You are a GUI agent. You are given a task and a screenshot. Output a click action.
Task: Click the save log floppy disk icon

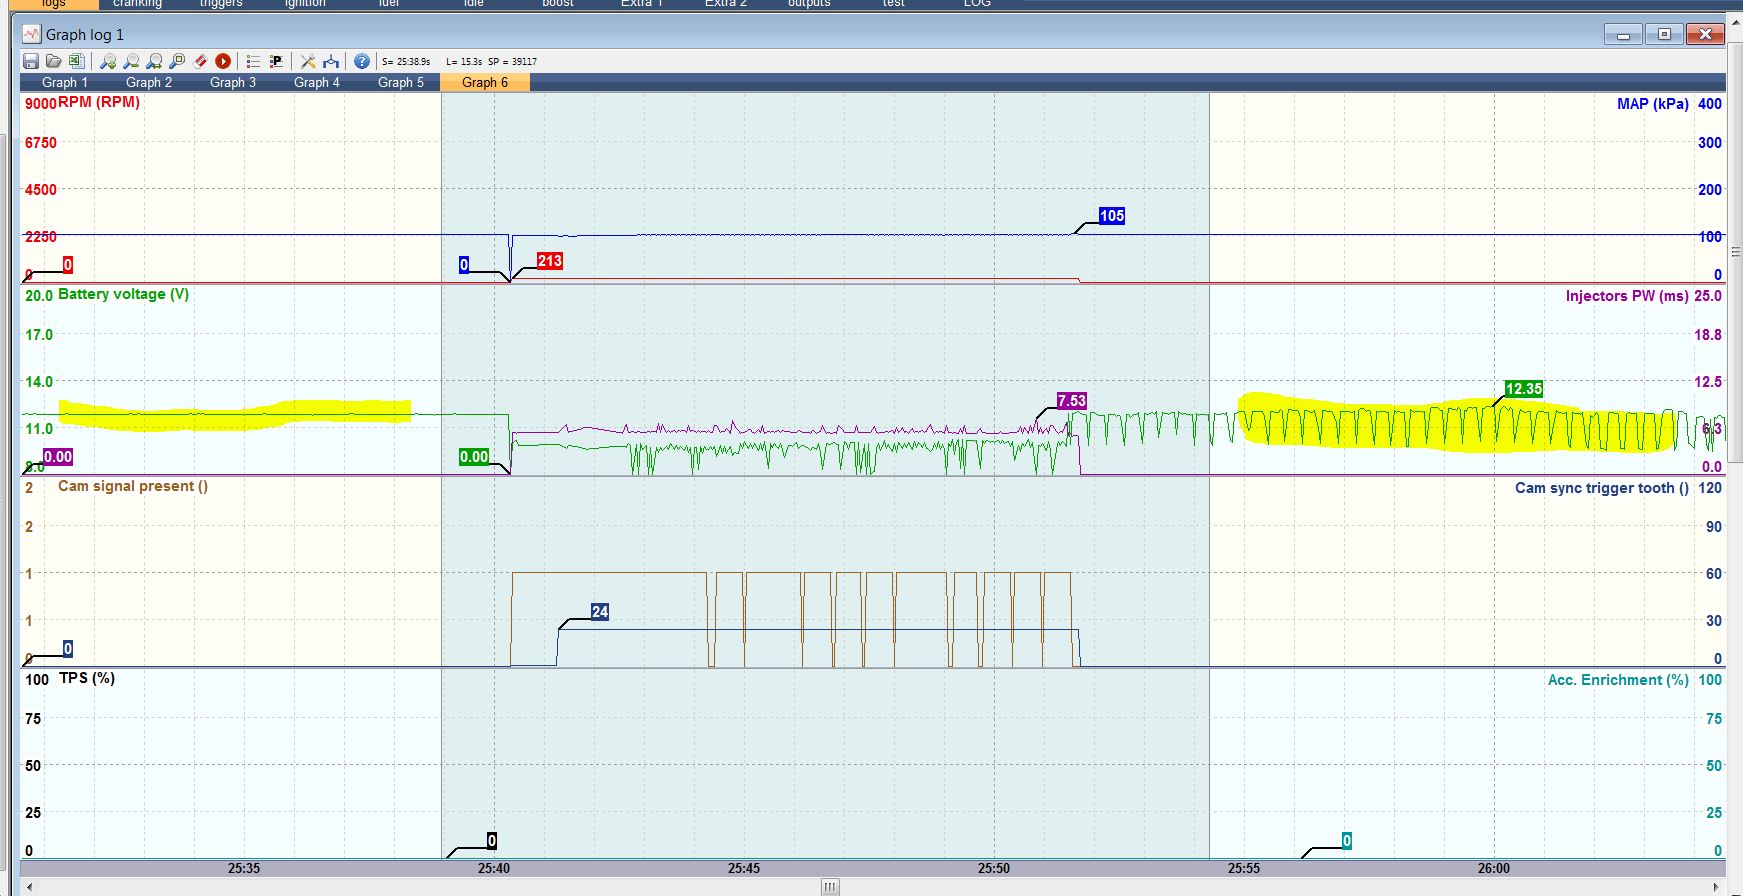[31, 62]
